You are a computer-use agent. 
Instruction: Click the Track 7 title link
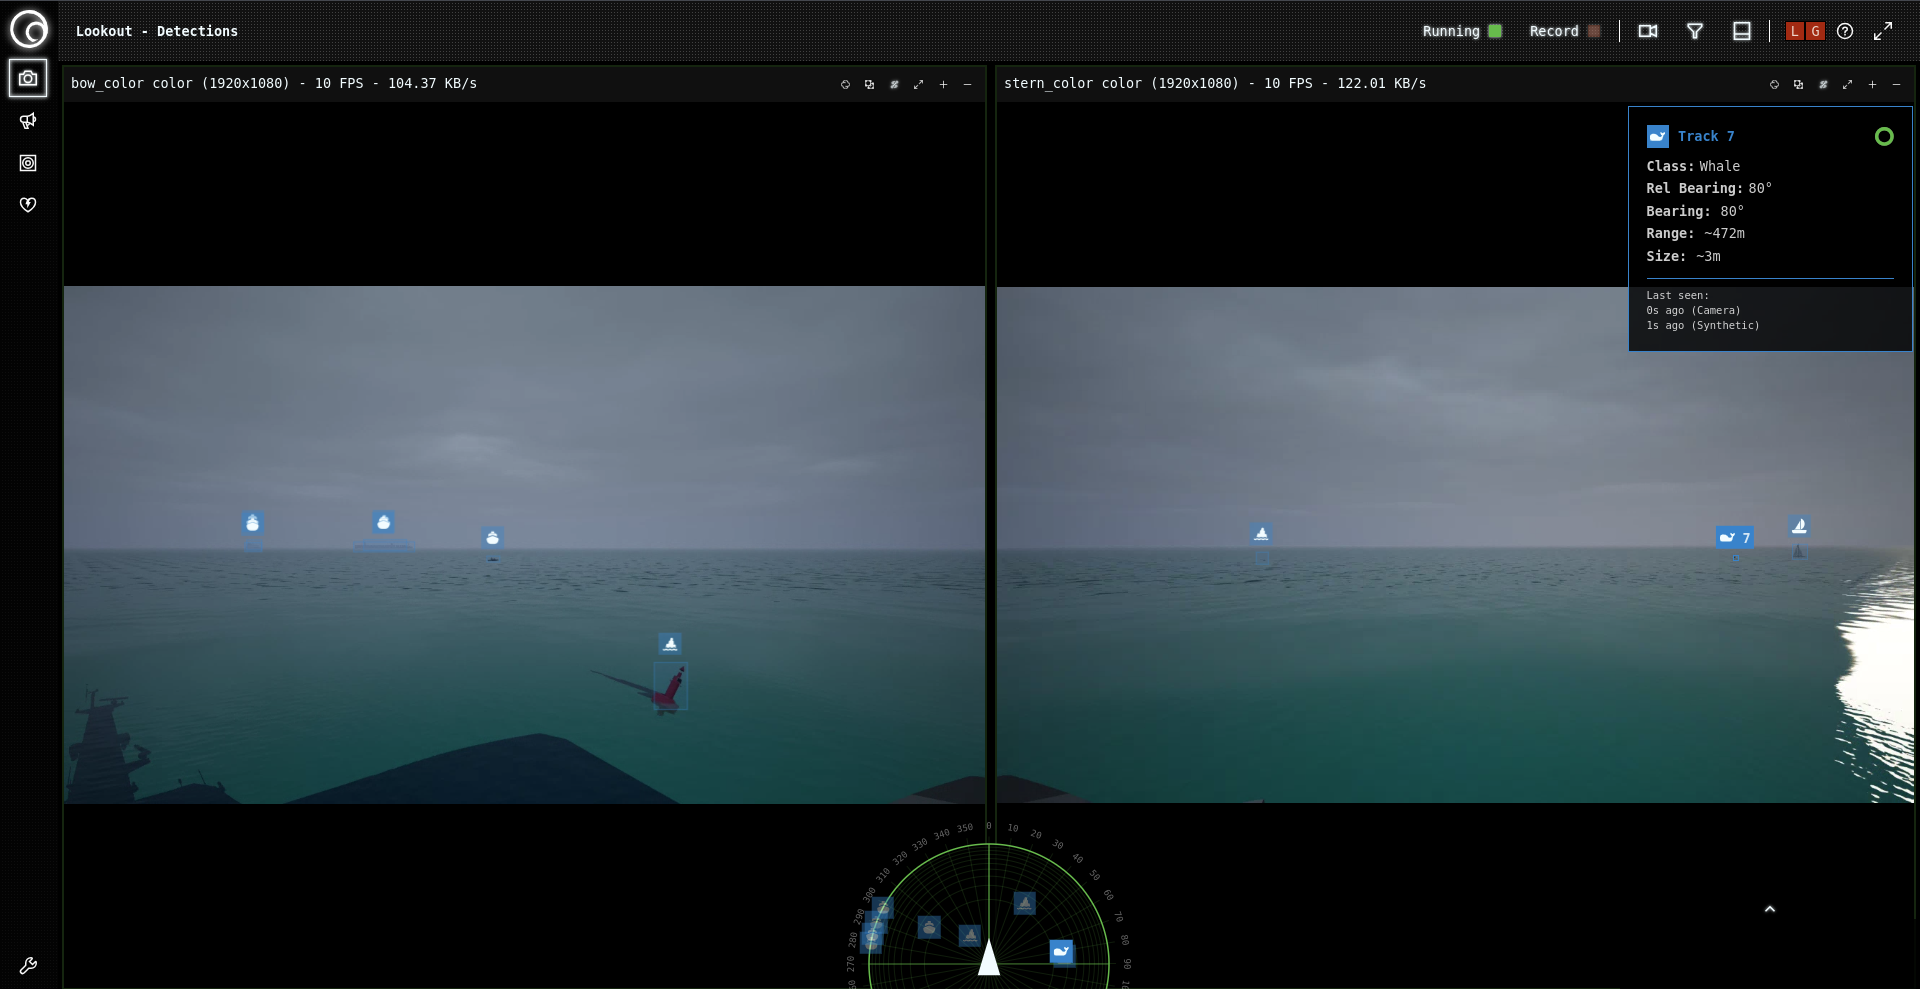coord(1705,136)
